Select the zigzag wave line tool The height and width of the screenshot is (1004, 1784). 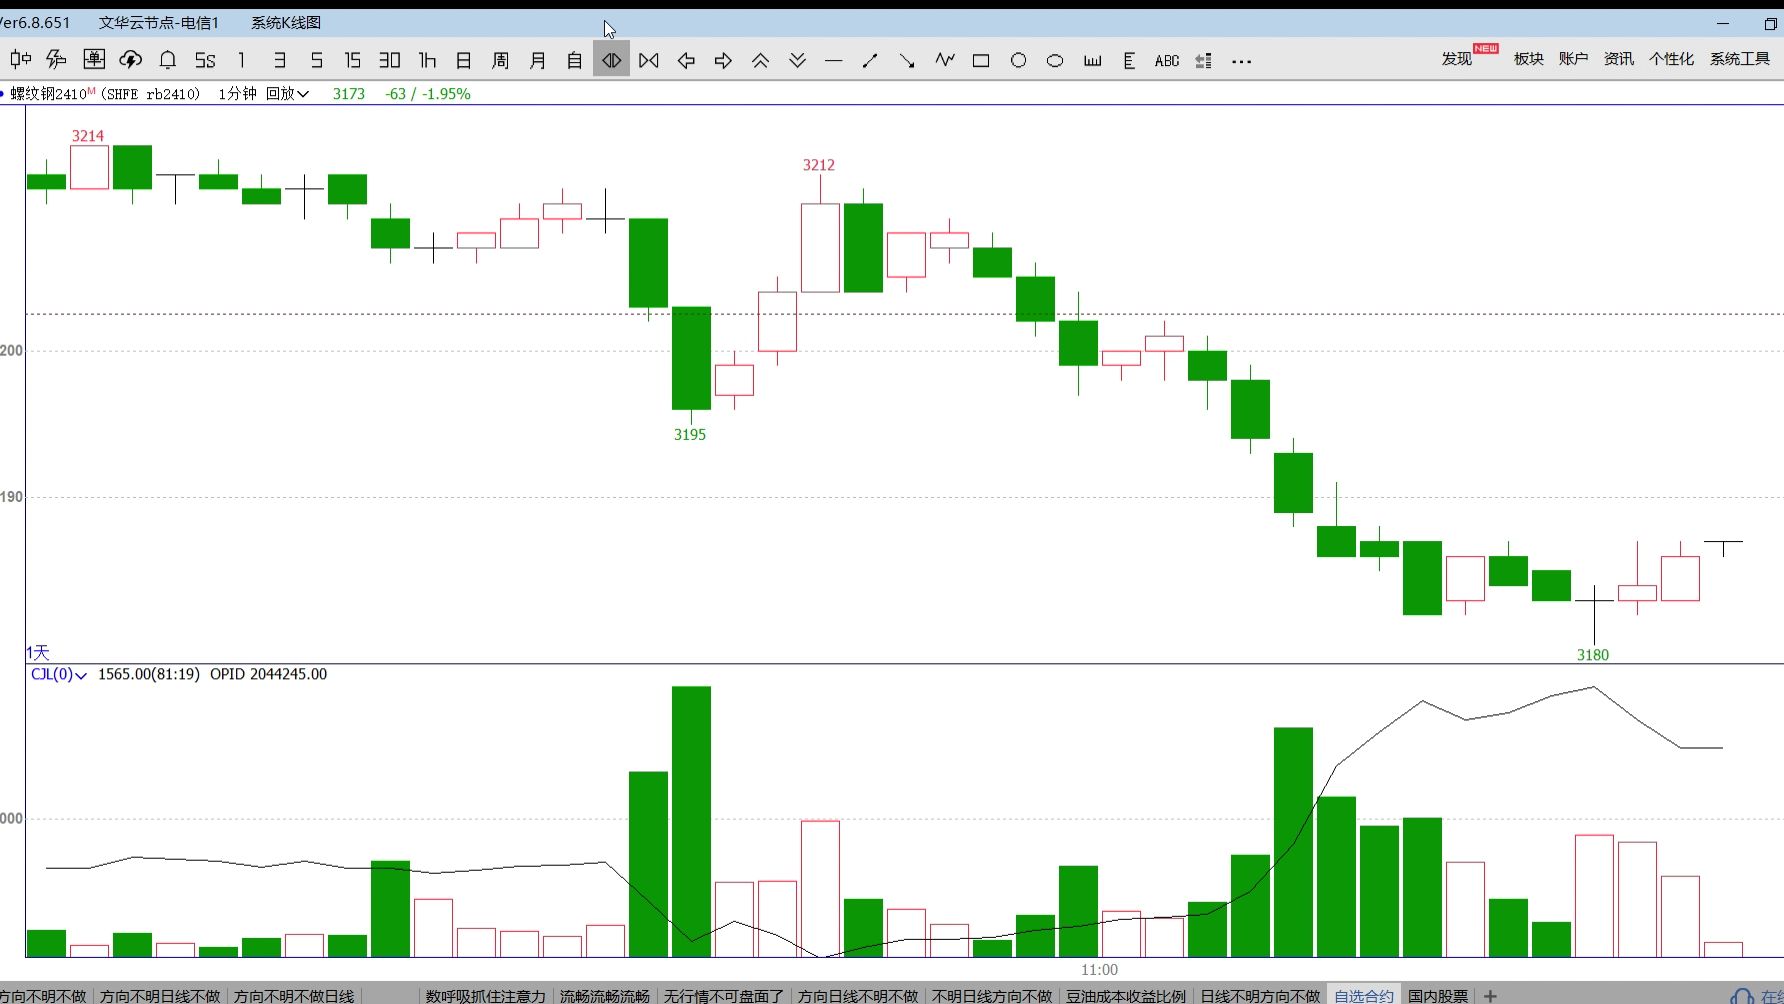(944, 60)
